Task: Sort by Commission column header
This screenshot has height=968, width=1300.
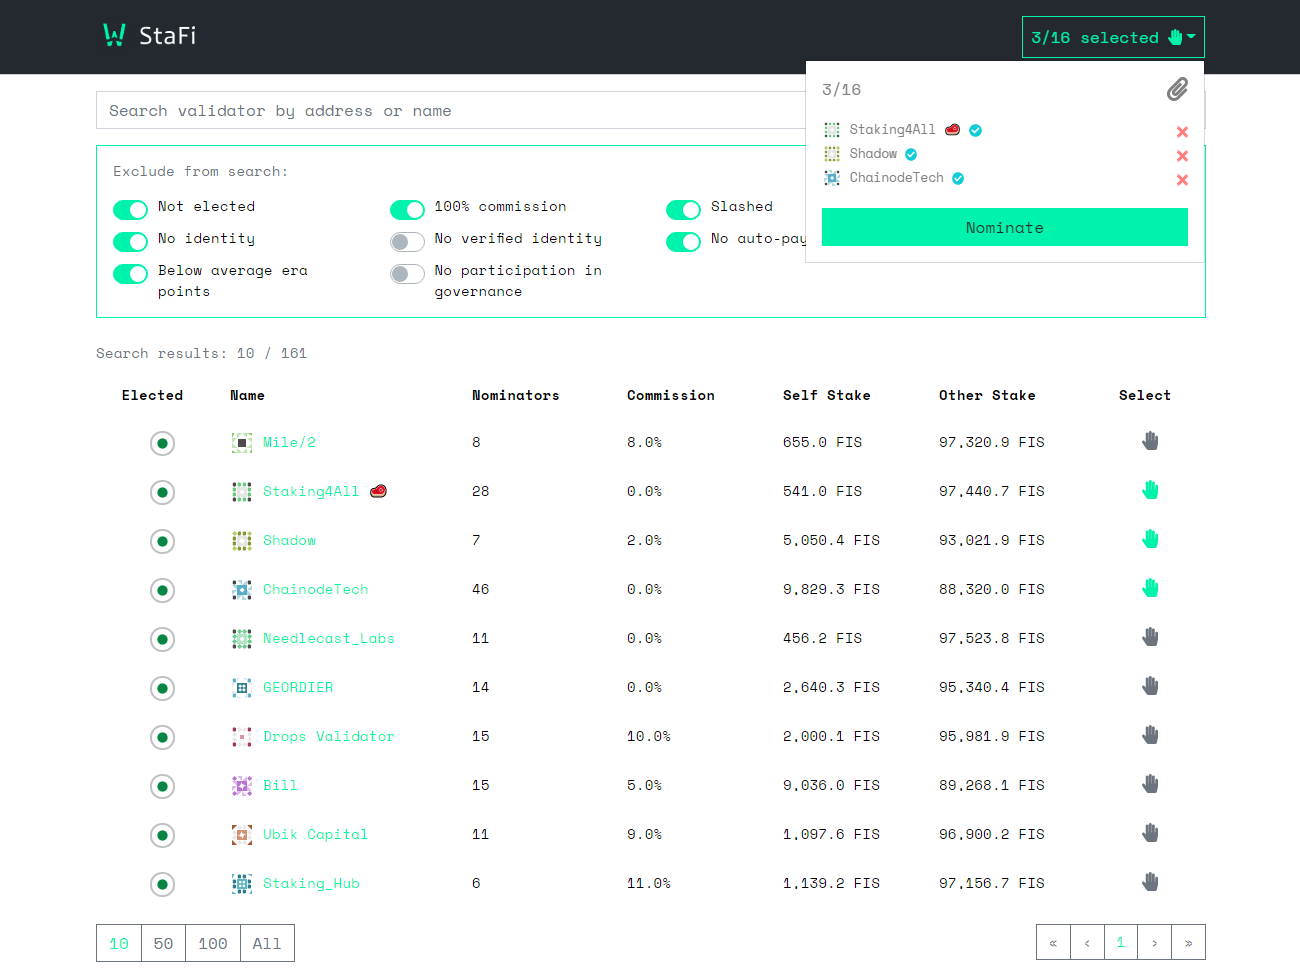Action: point(670,395)
